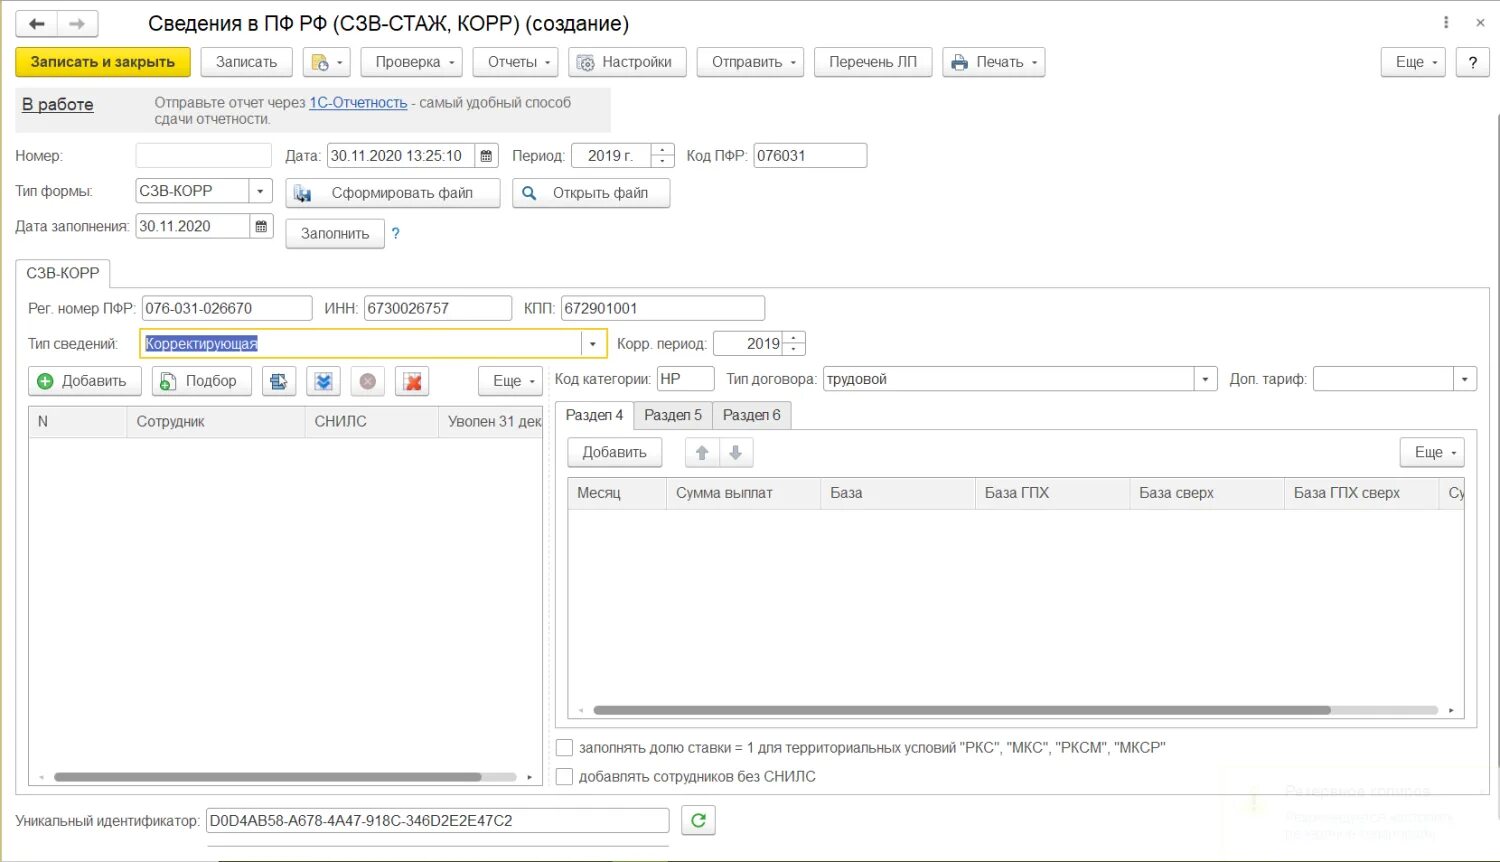This screenshot has height=862, width=1500.
Task: Open the create-based-on document icon menu
Action: tap(327, 62)
